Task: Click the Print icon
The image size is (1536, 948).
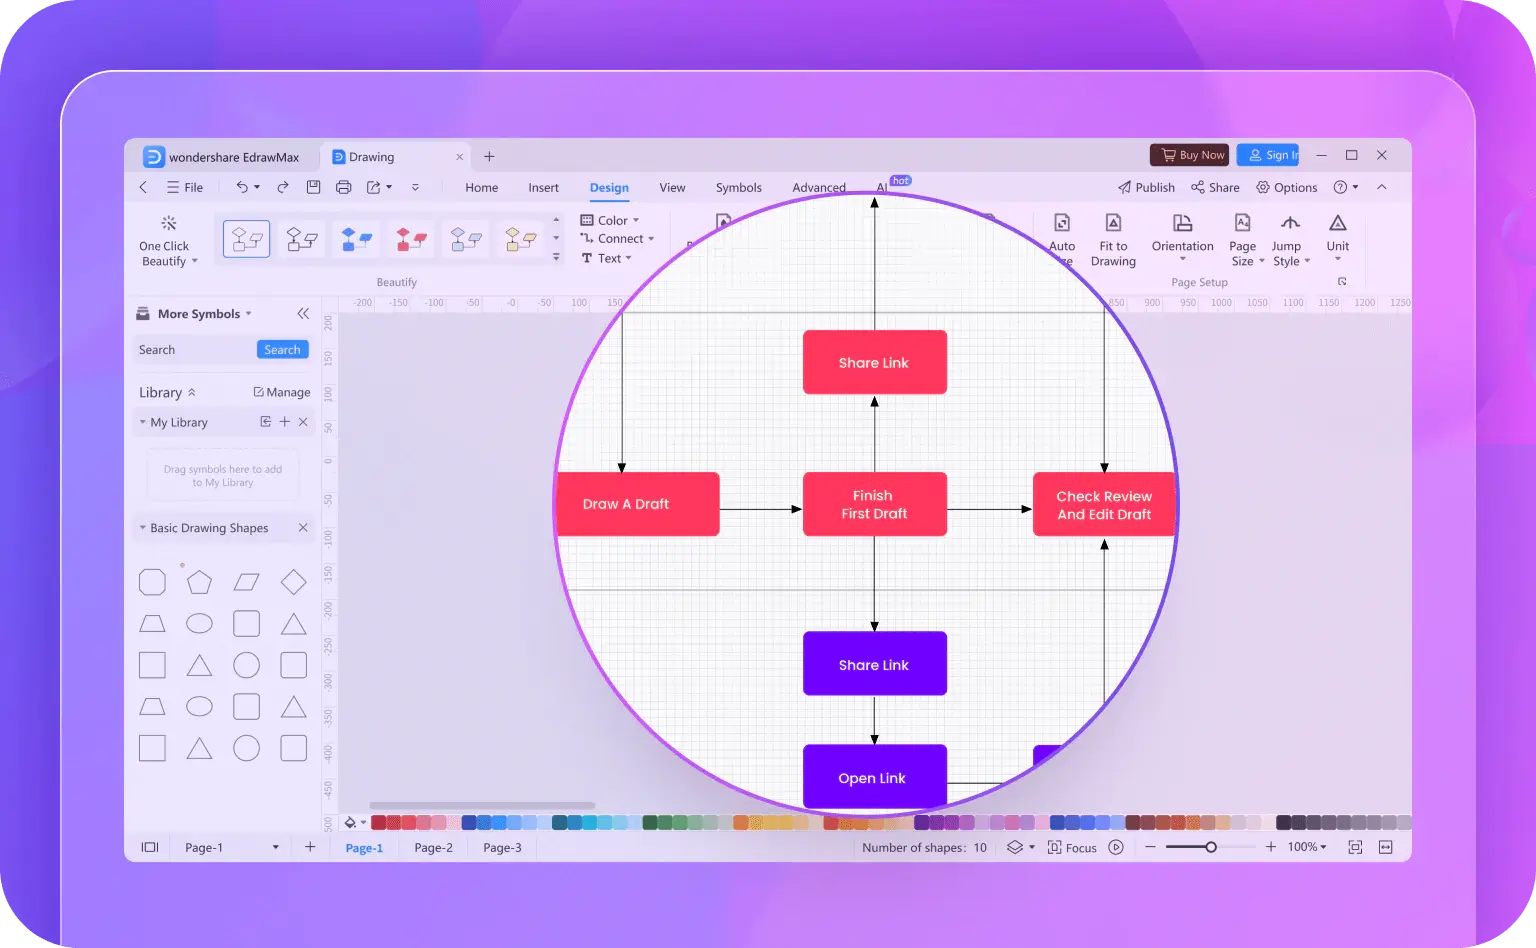Action: (x=344, y=187)
